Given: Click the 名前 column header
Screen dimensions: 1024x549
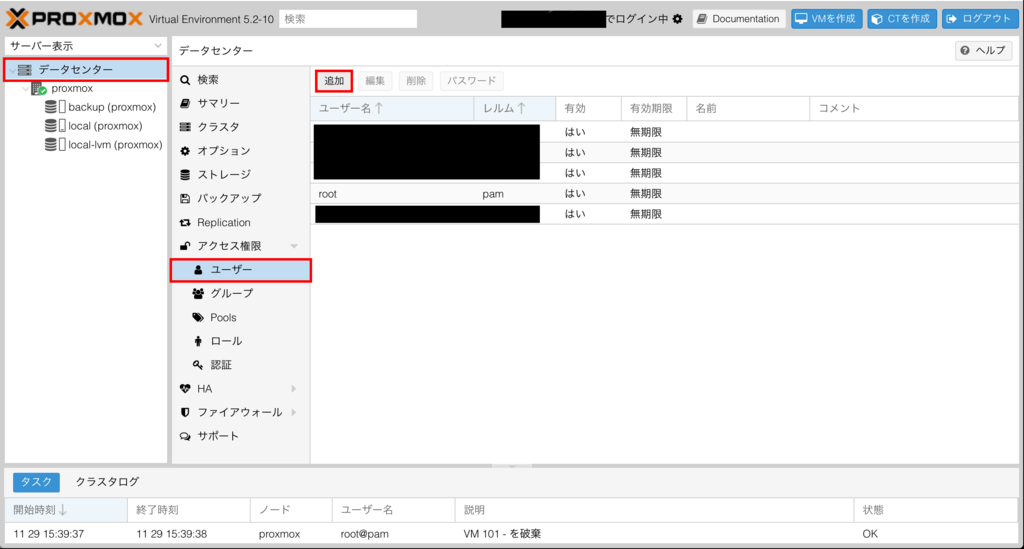Looking at the screenshot, I should click(748, 108).
